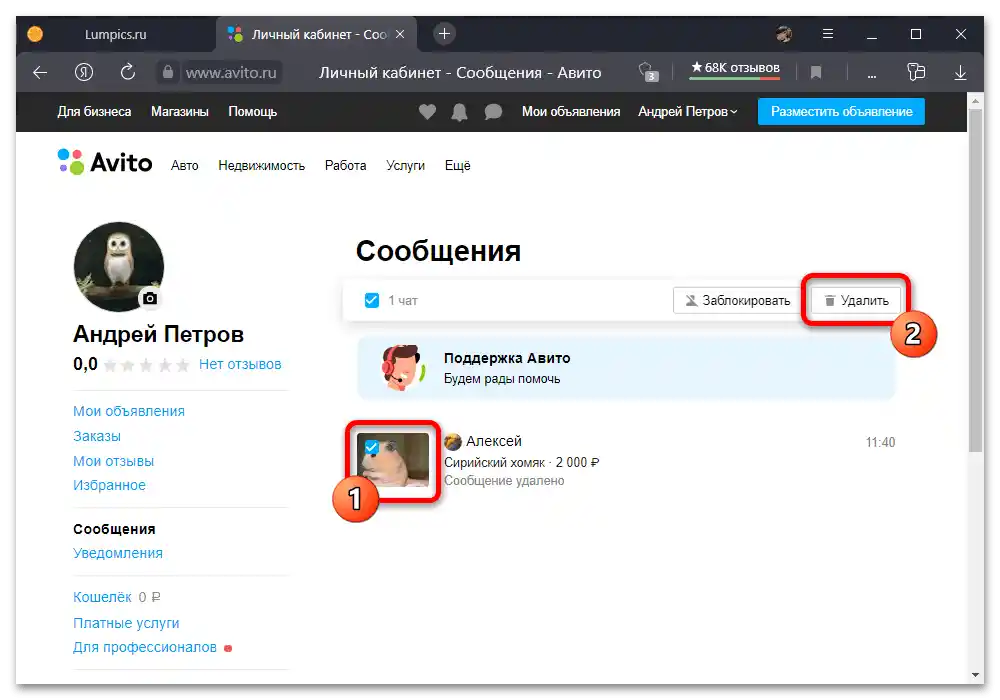Reload the Avito page
1000x700 pixels.
point(128,72)
